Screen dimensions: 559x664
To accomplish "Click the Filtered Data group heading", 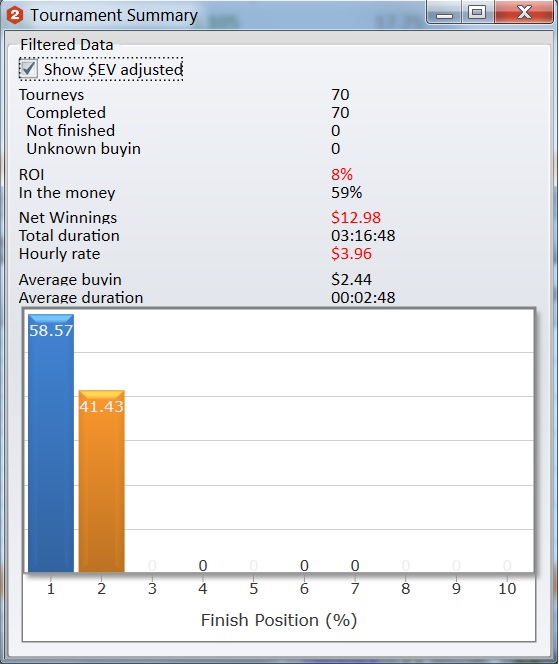I will pos(67,44).
